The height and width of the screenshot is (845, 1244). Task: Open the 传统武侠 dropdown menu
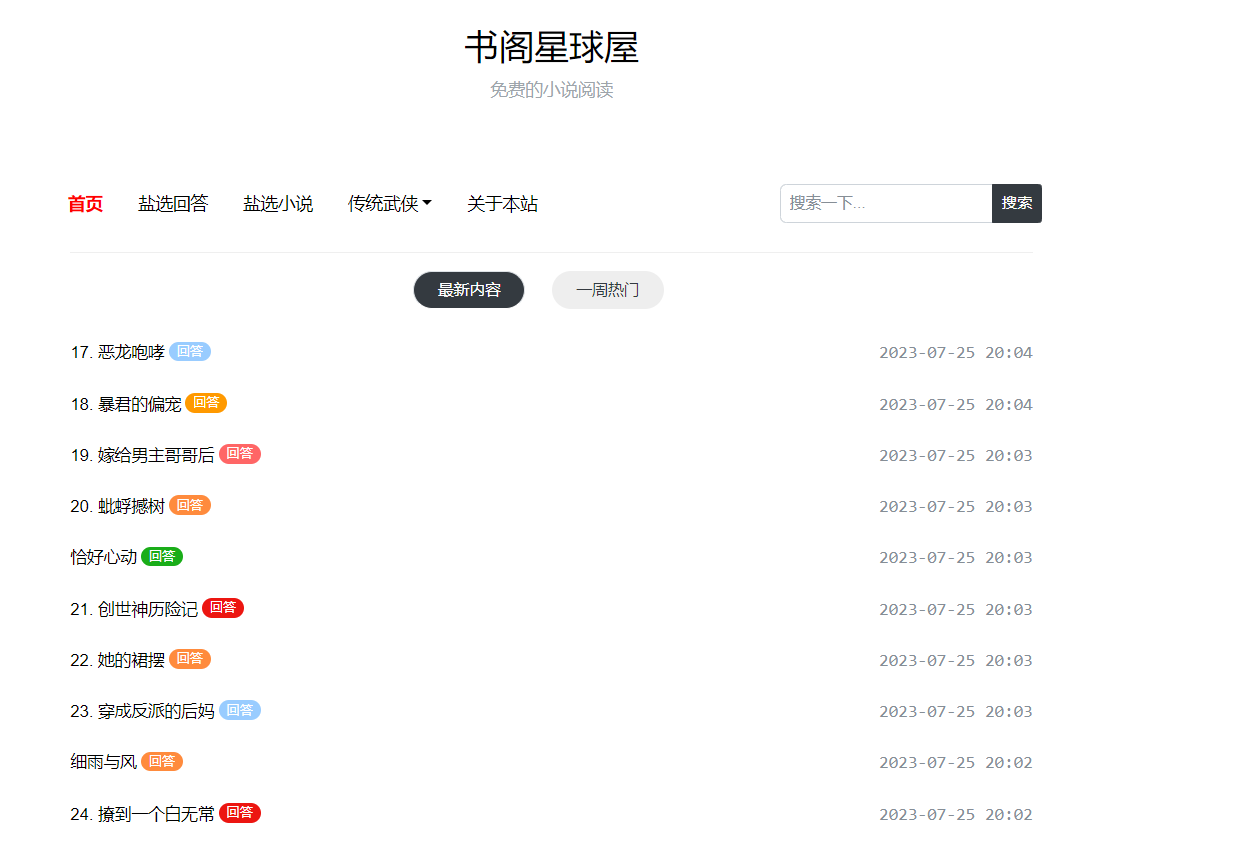point(389,204)
